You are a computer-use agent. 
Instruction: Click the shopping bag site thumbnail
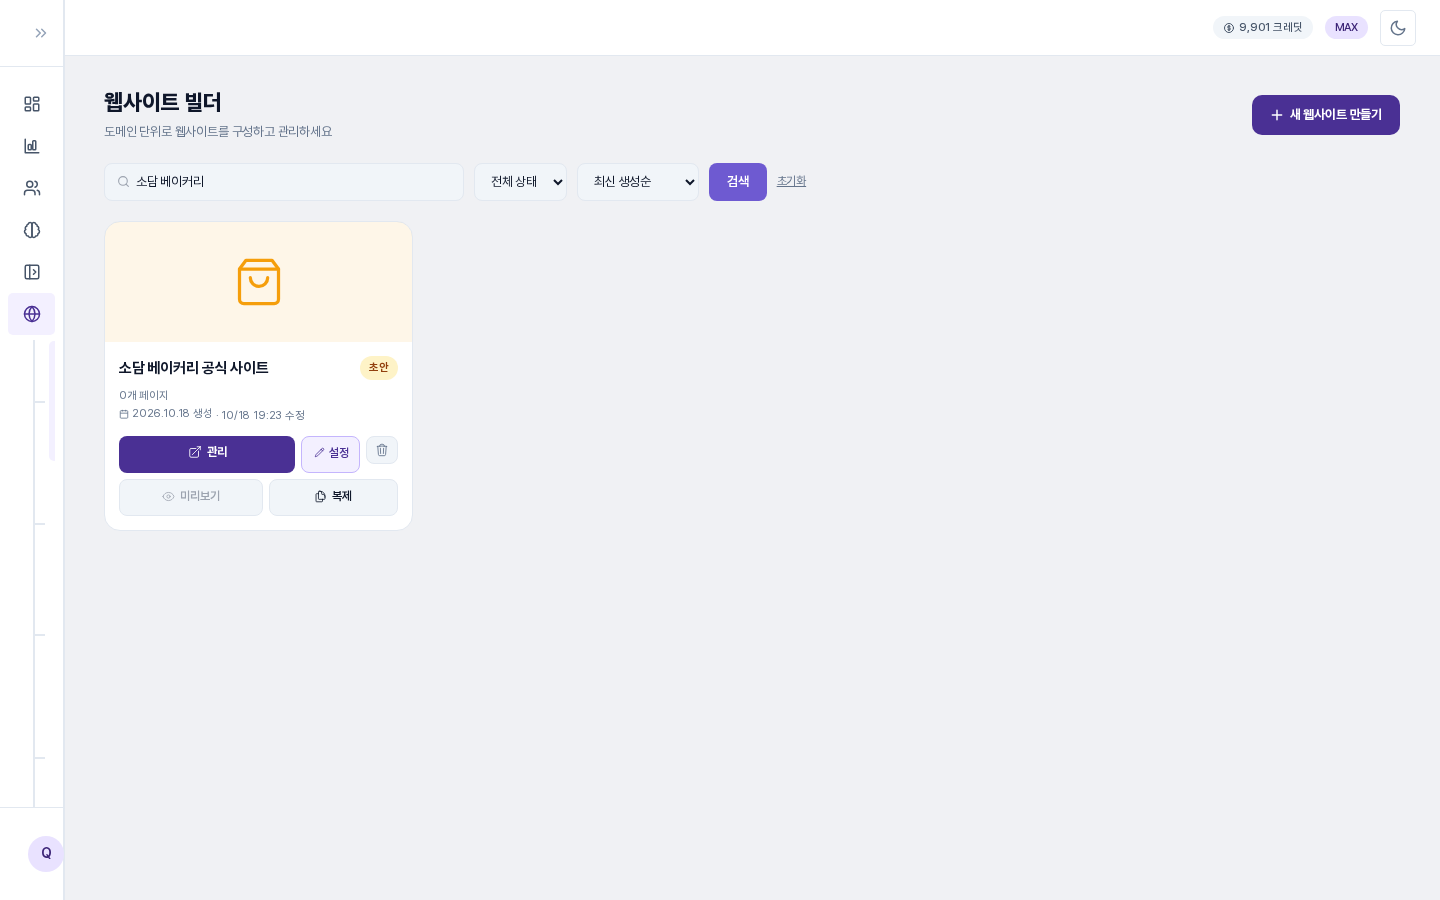coord(259,282)
